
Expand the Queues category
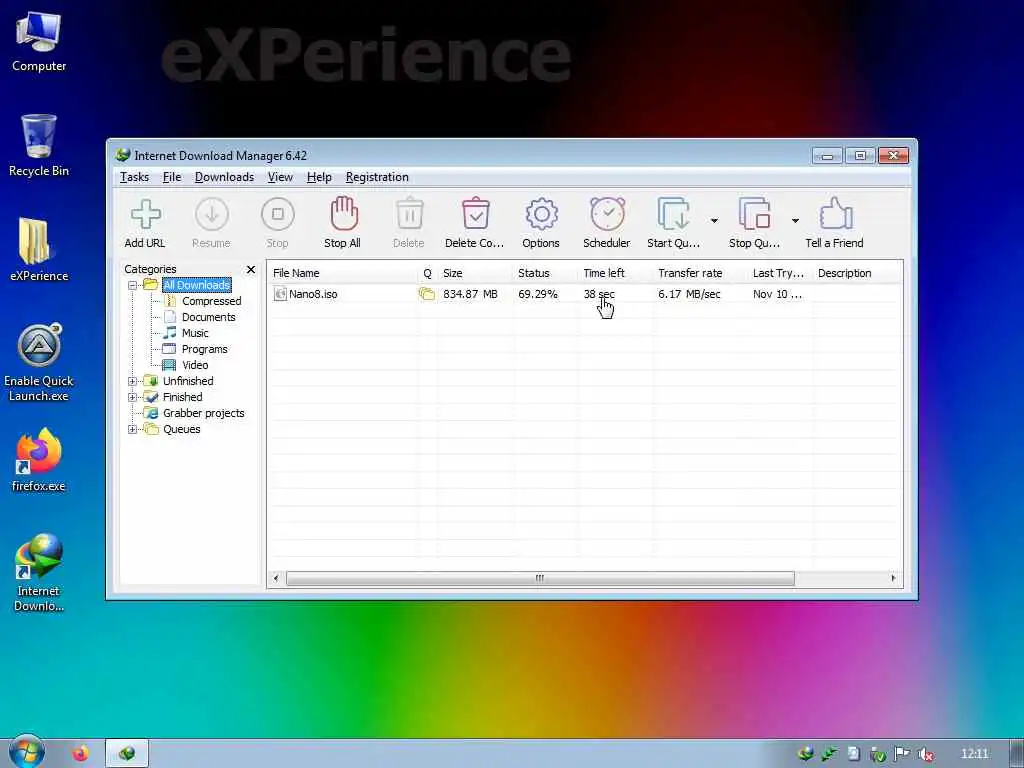click(x=133, y=429)
